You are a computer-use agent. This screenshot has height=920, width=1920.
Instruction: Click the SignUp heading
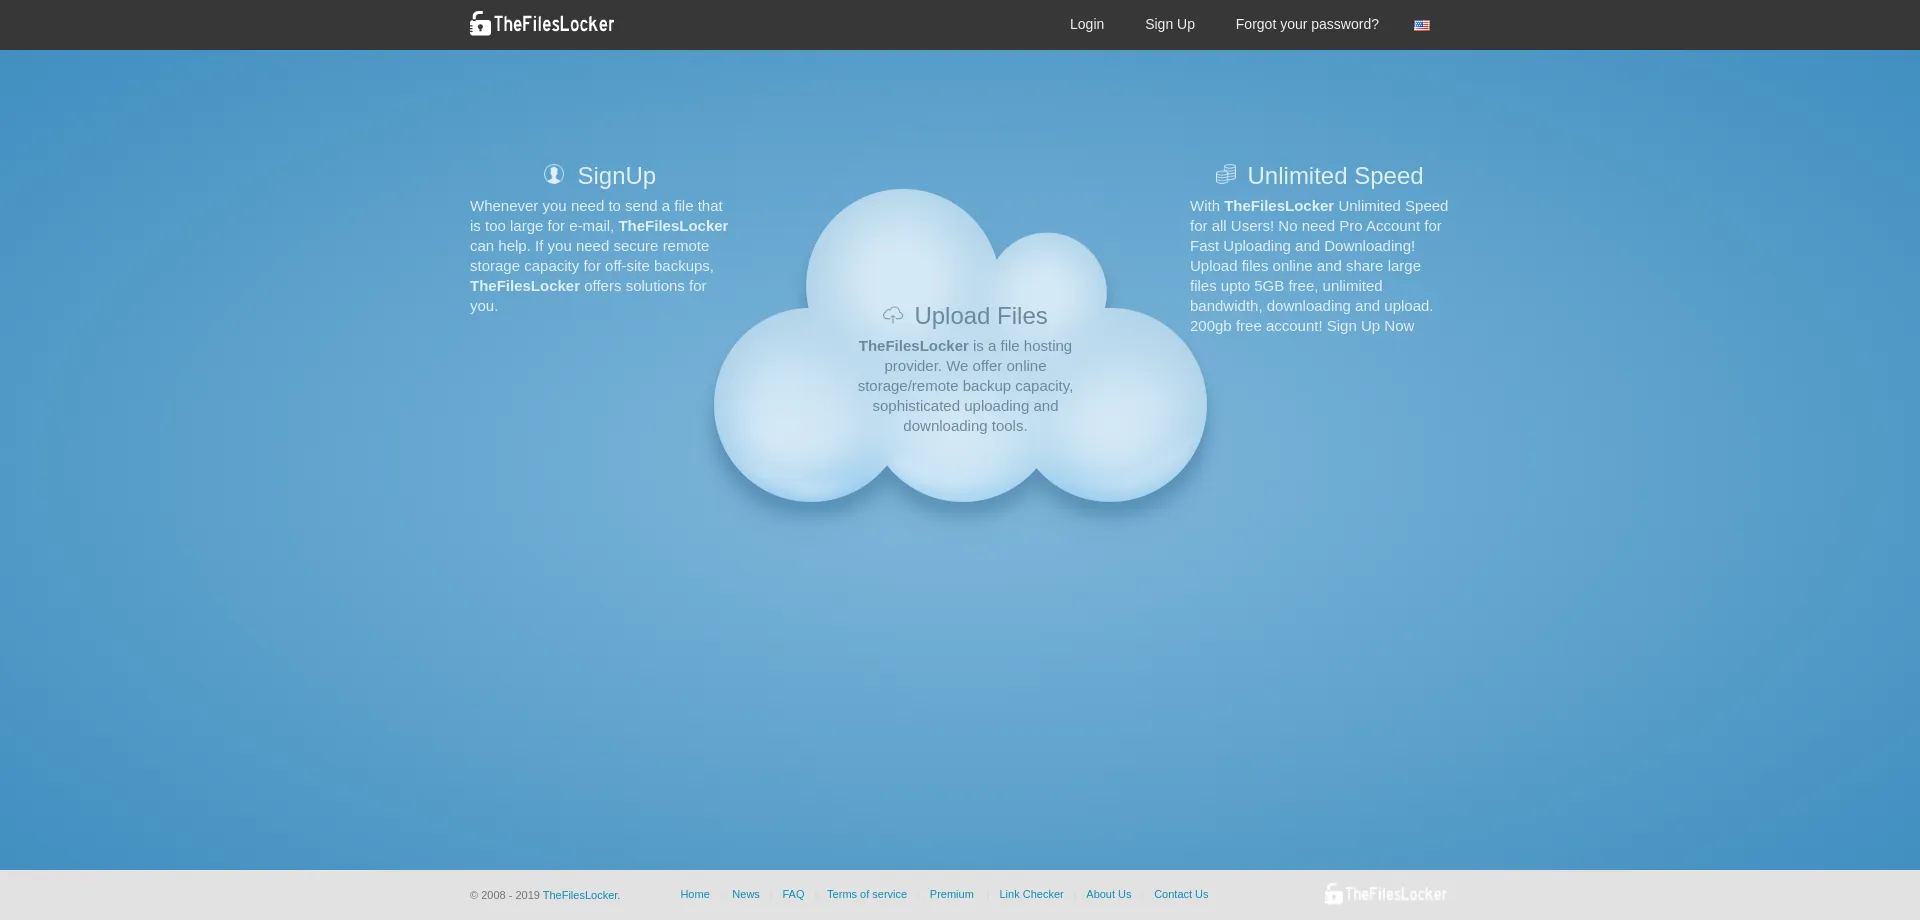pyautogui.click(x=617, y=176)
